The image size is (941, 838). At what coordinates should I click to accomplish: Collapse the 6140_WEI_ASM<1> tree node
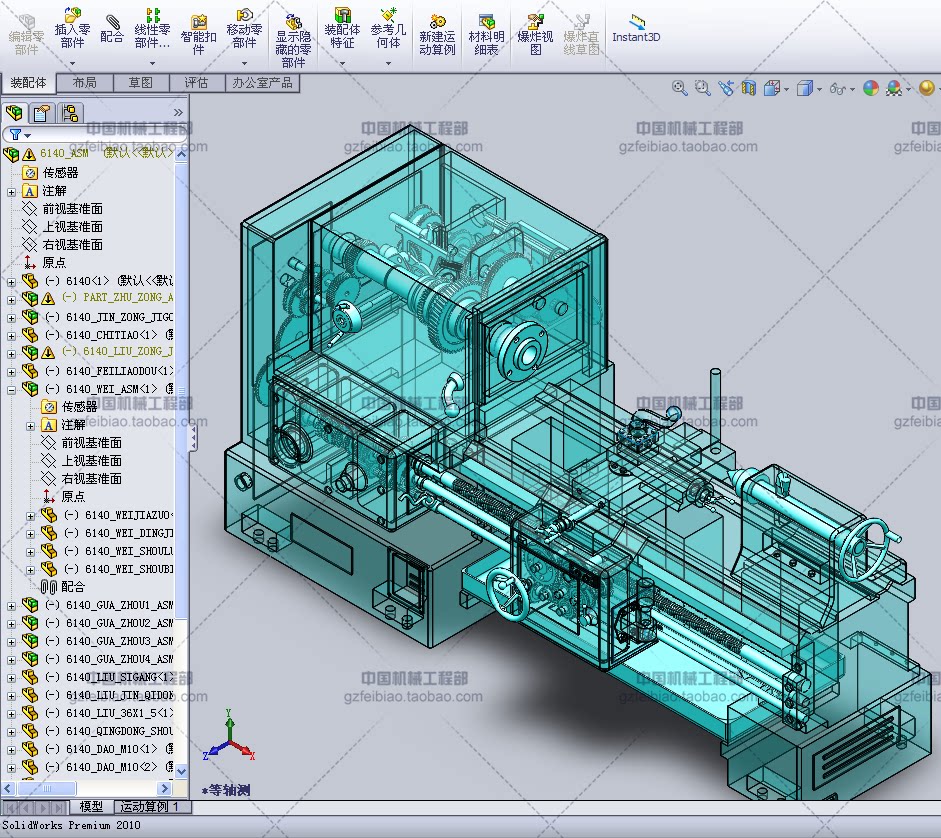(11, 389)
